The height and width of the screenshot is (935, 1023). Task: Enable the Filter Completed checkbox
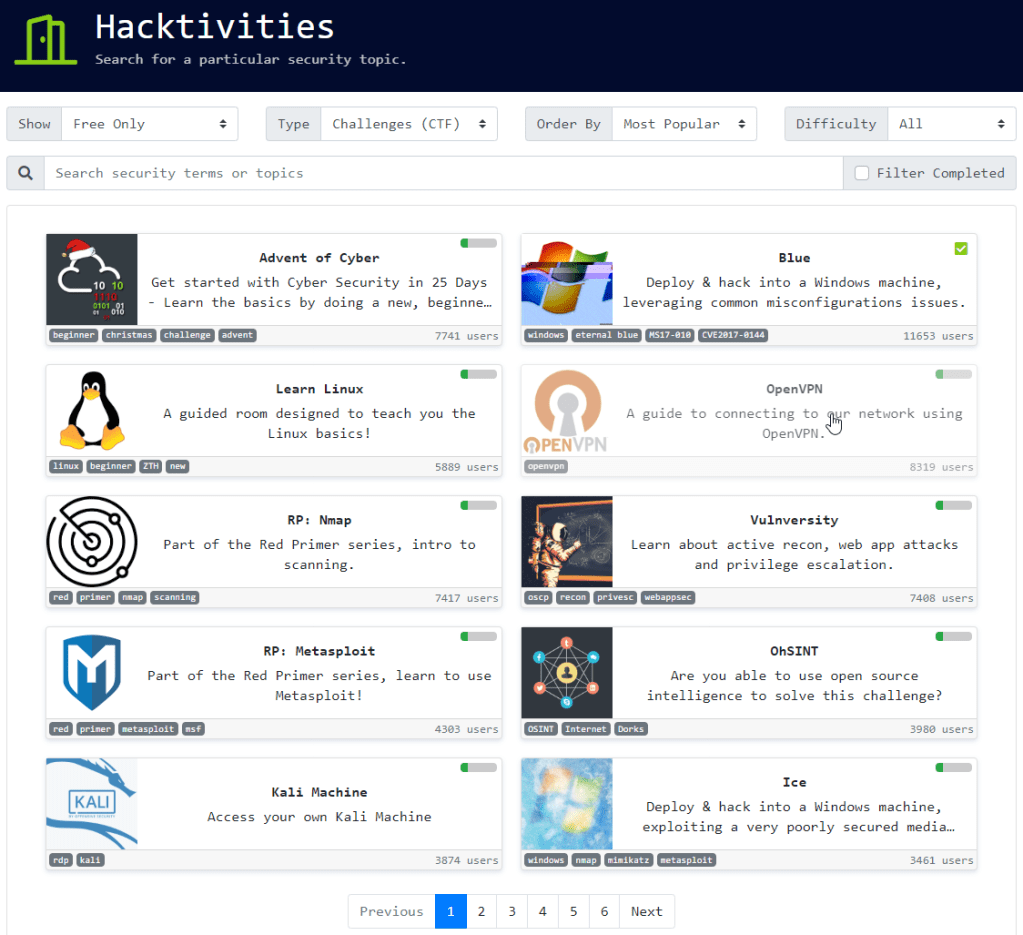tap(862, 173)
